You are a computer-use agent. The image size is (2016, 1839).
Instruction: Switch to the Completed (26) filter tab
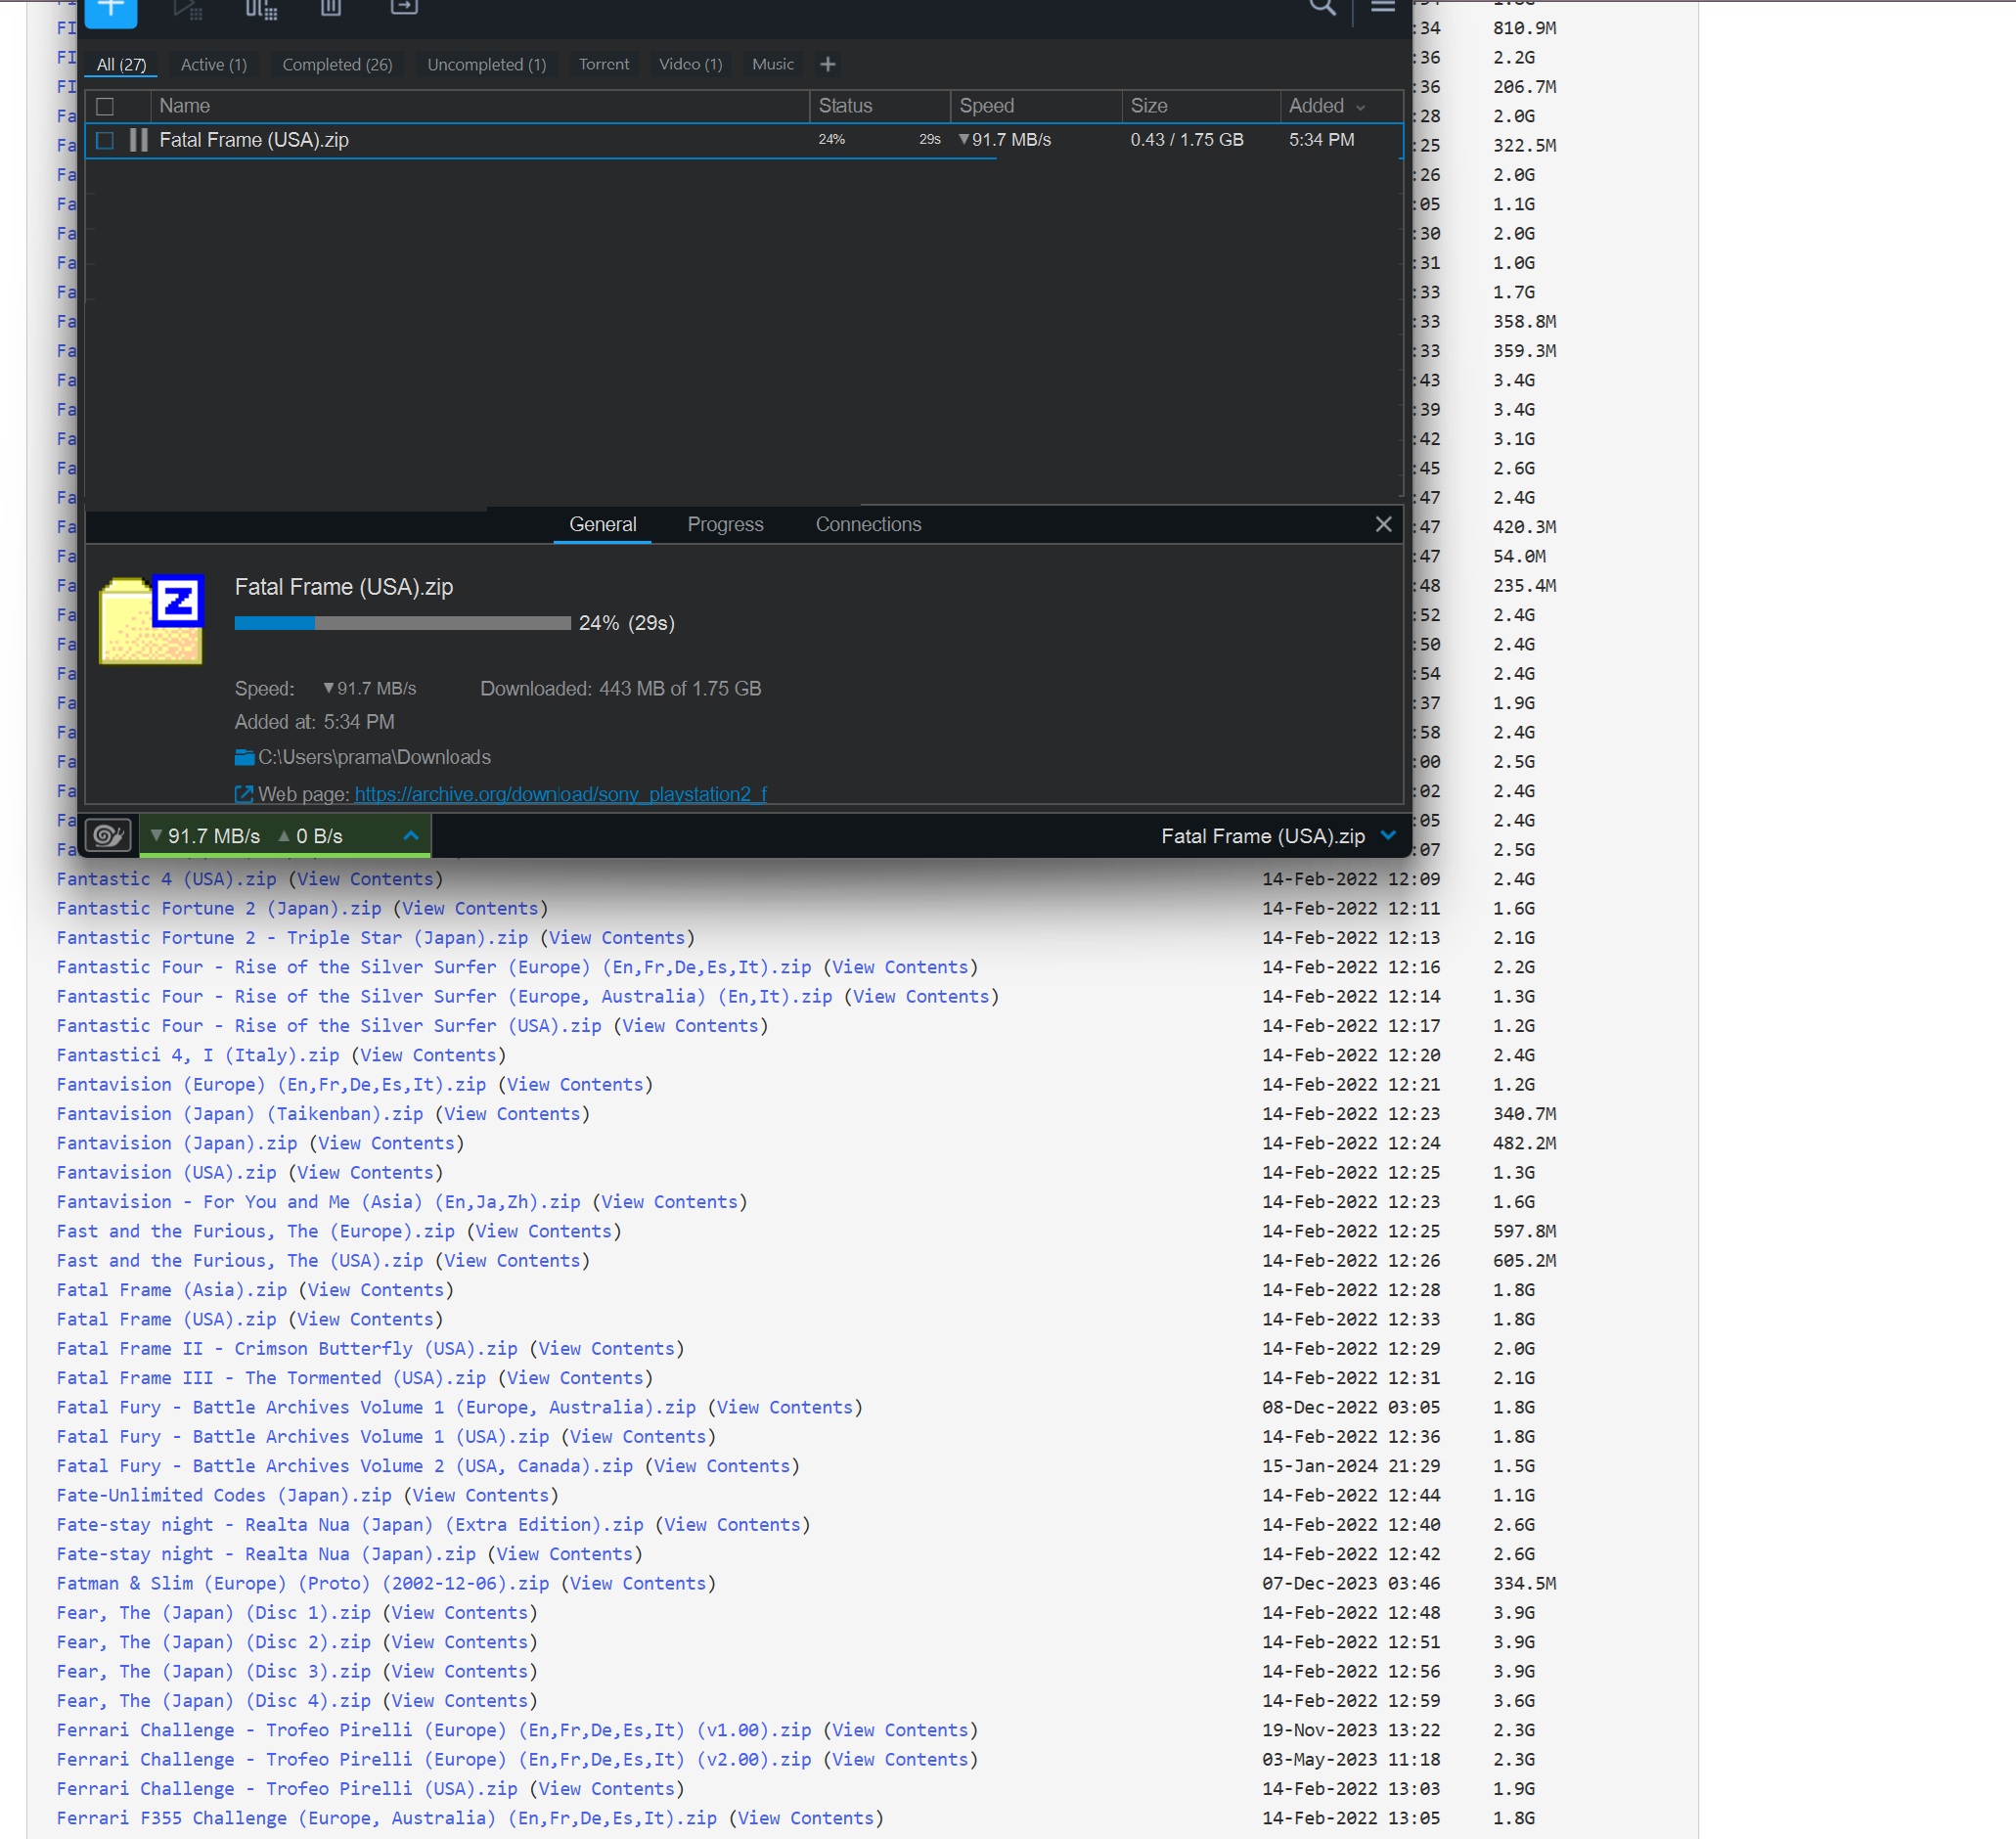(337, 65)
